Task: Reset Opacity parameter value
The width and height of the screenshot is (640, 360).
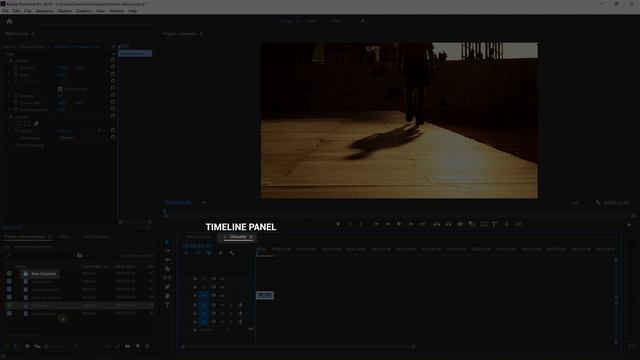Action: (x=113, y=131)
